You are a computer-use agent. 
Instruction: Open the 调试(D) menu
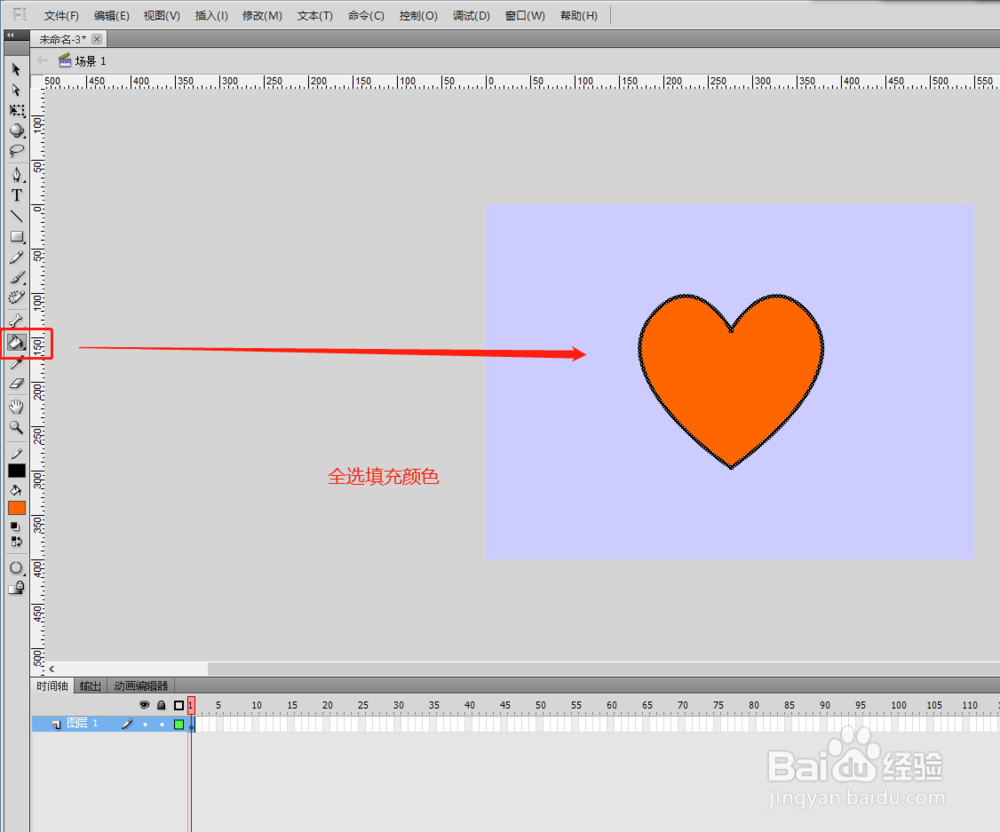(471, 15)
